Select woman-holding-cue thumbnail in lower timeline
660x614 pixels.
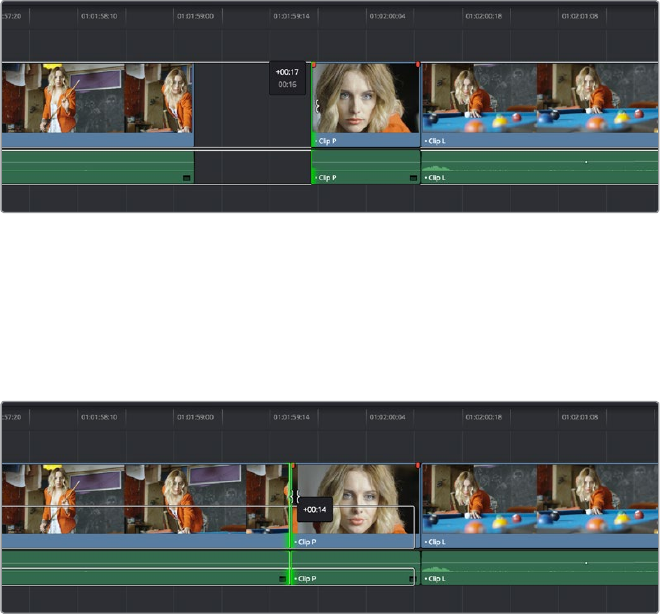point(63,499)
